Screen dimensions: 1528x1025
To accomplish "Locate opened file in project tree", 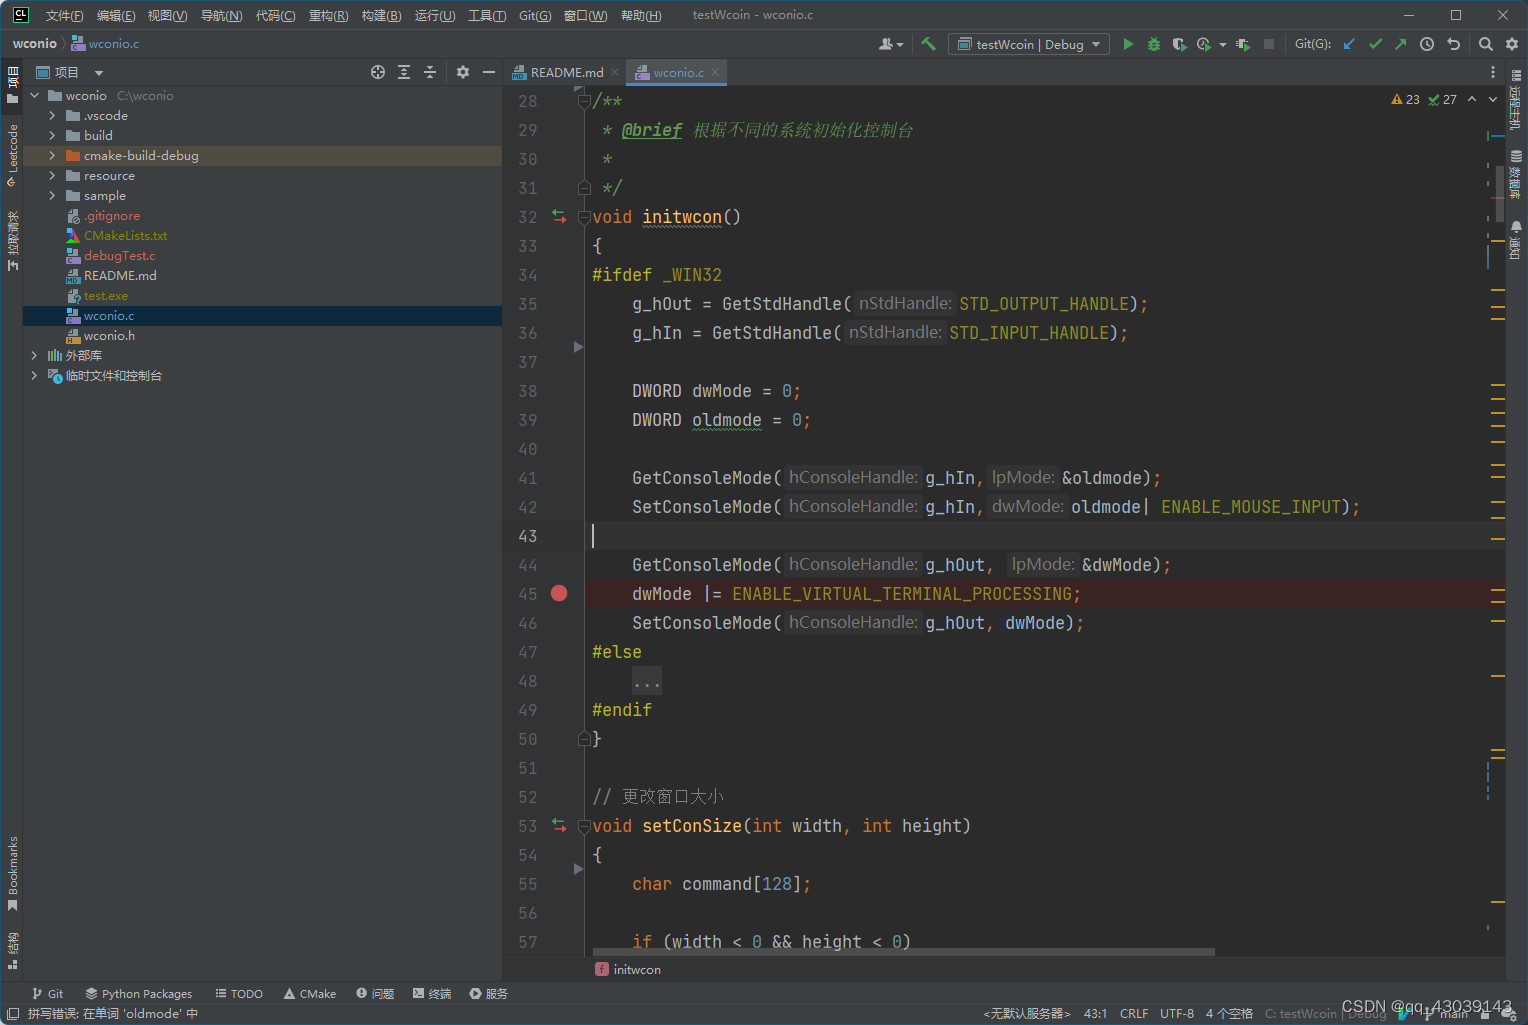I will click(x=378, y=72).
